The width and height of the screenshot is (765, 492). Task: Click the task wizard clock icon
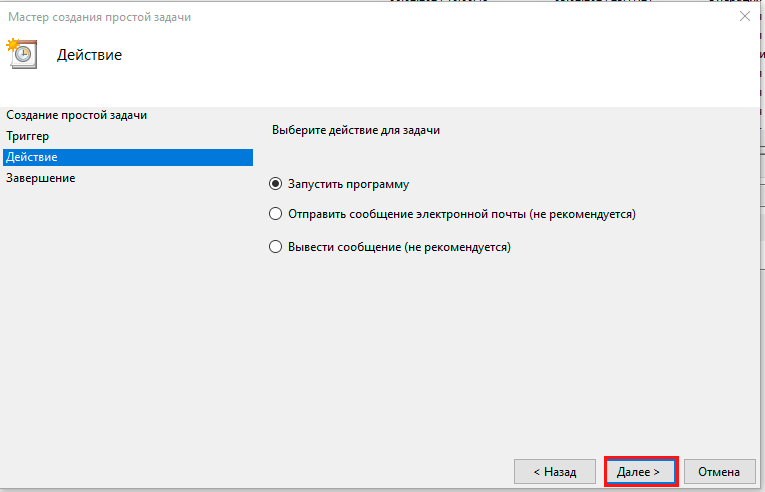click(21, 53)
